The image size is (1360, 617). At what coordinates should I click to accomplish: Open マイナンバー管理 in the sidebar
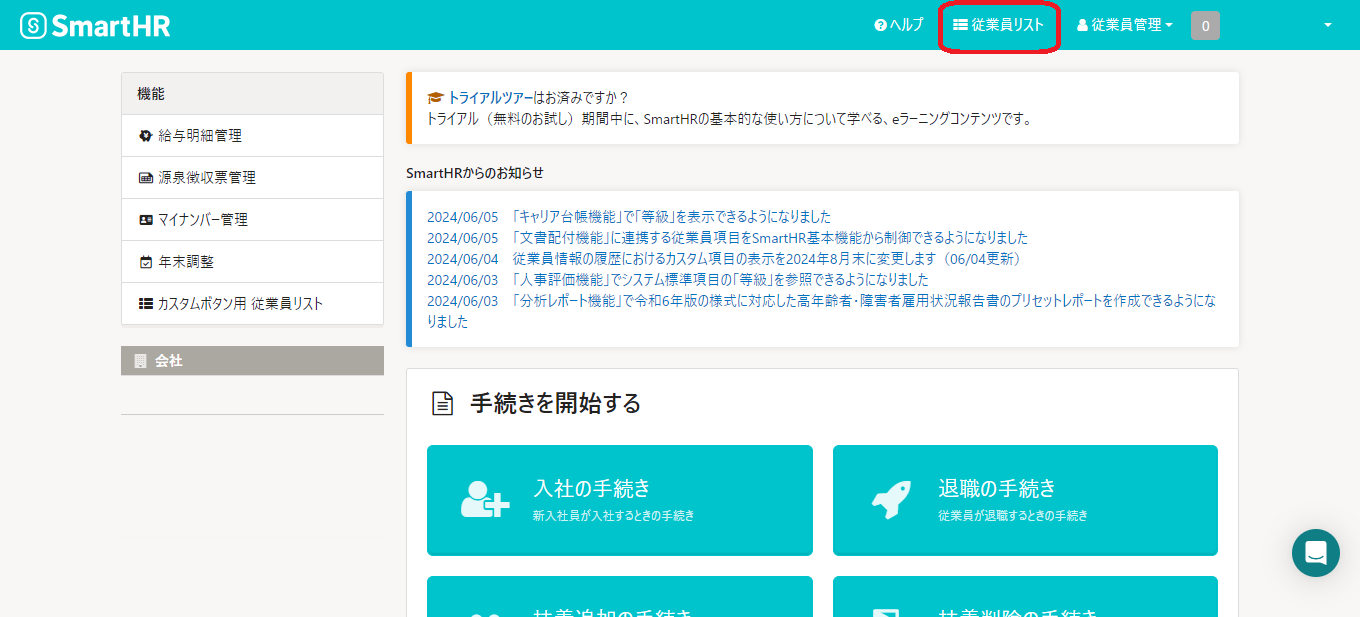(x=252, y=220)
